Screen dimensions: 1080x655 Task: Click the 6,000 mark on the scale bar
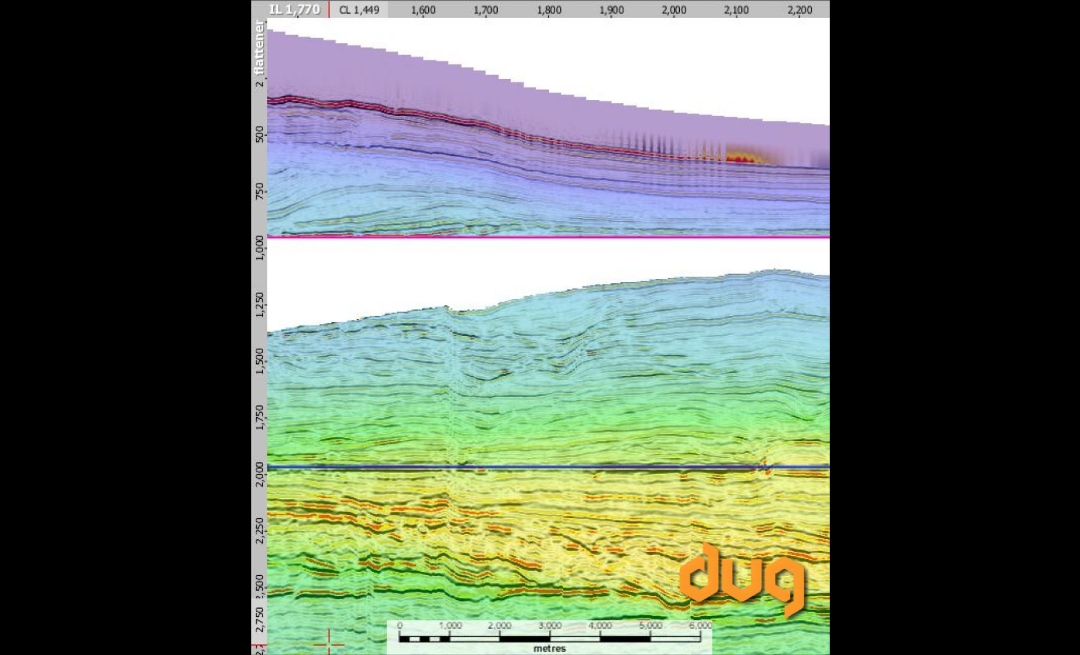(700, 625)
